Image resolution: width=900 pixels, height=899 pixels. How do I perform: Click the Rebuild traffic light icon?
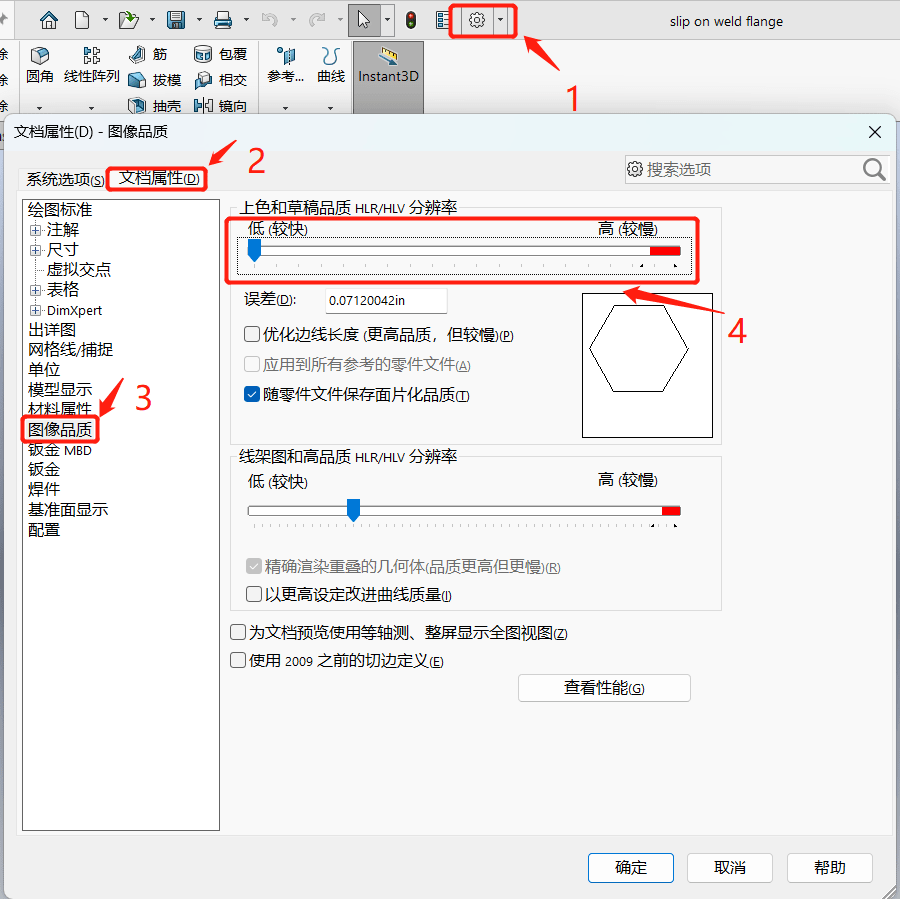pos(410,21)
